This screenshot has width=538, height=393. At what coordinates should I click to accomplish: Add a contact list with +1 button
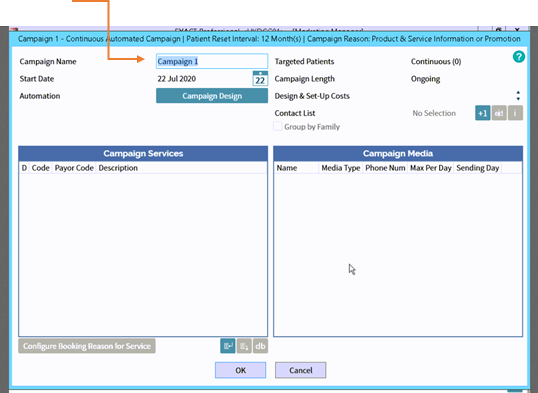click(x=482, y=113)
